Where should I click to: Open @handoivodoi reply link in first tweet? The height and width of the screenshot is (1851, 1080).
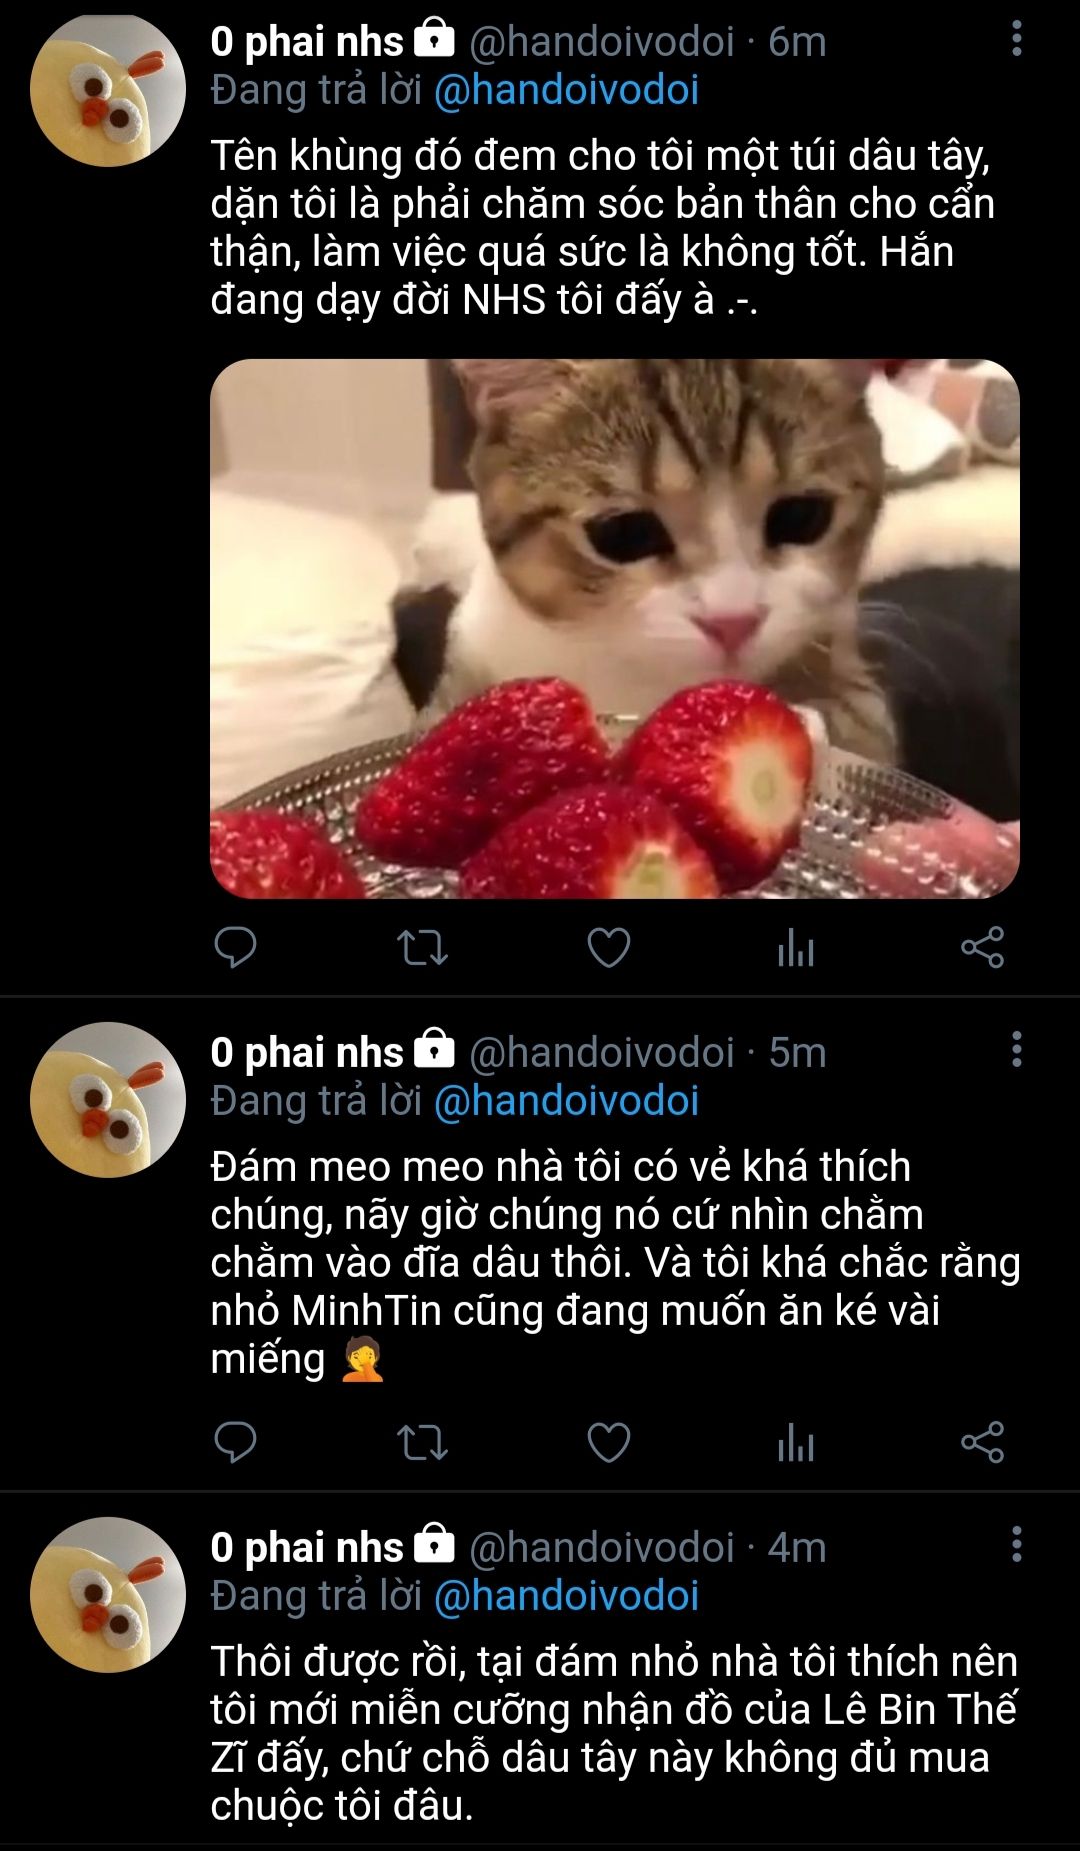click(x=566, y=90)
